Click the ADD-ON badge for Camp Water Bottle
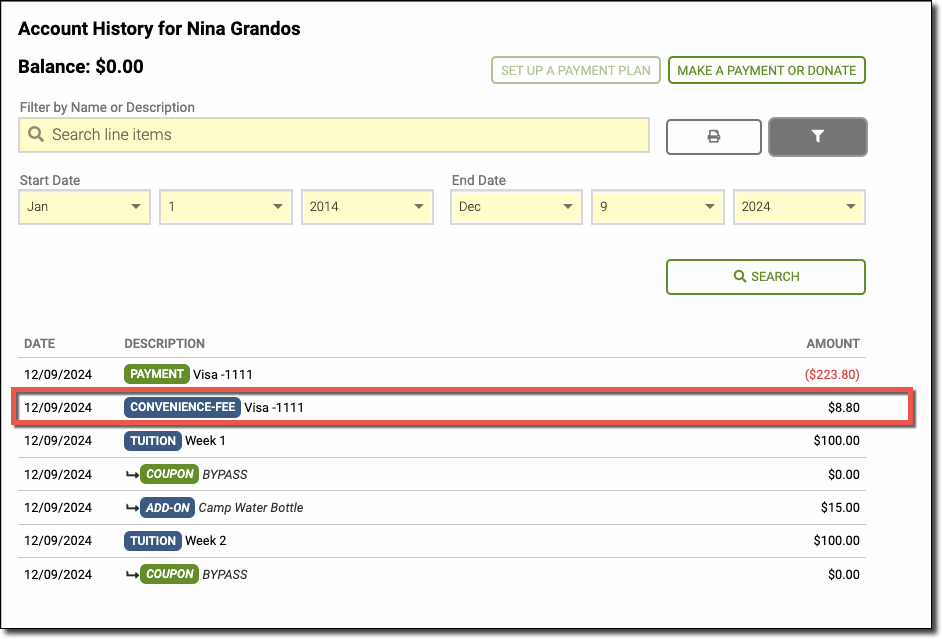 [x=167, y=507]
